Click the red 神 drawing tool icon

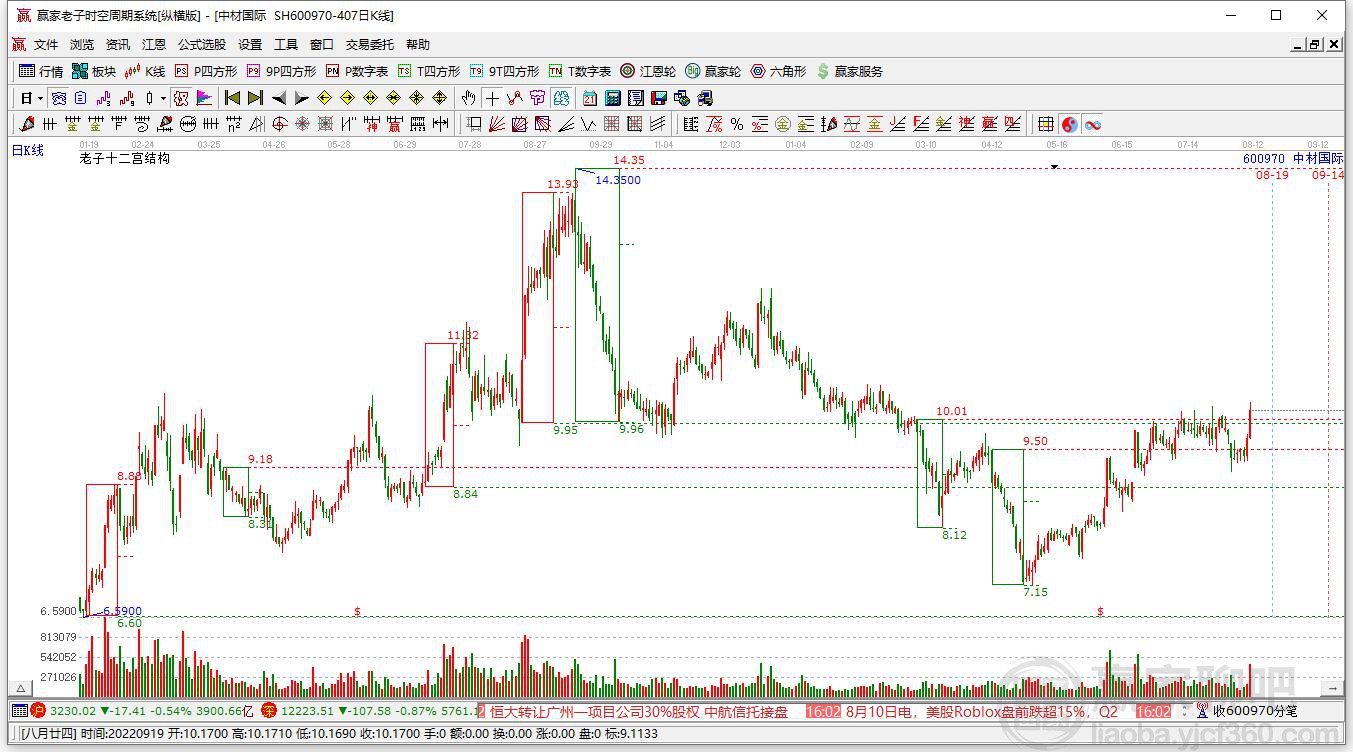pos(371,124)
